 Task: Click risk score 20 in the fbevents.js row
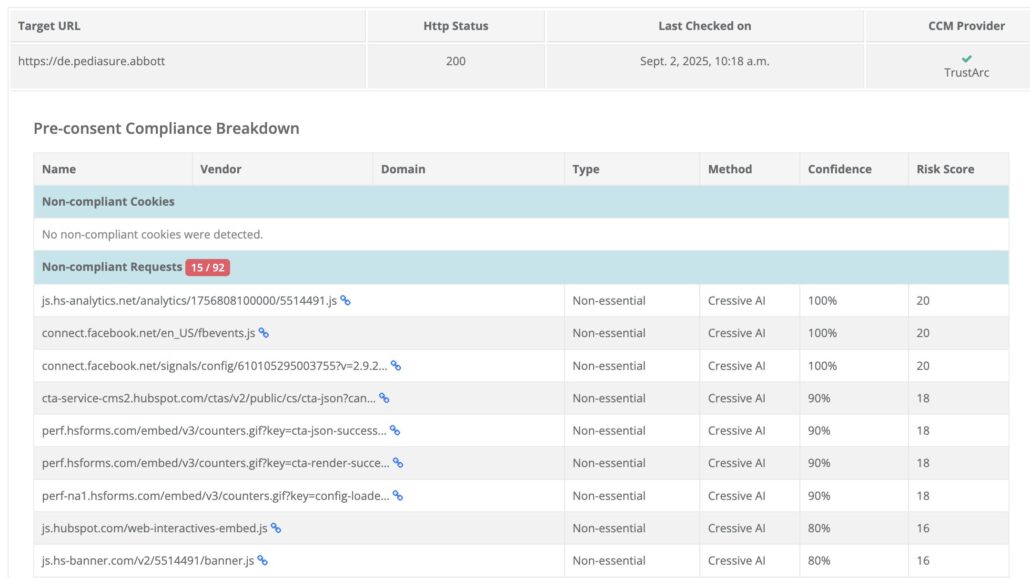[923, 333]
